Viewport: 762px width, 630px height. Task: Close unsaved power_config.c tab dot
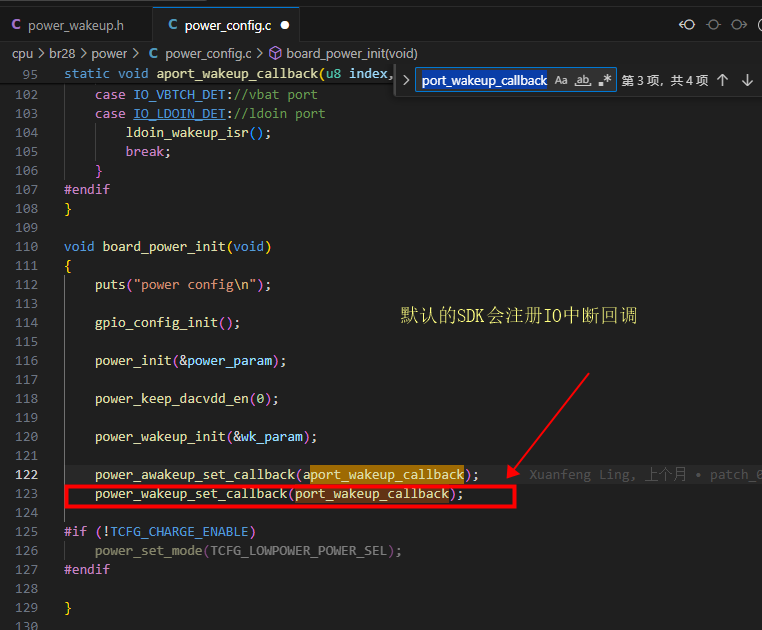coord(285,25)
